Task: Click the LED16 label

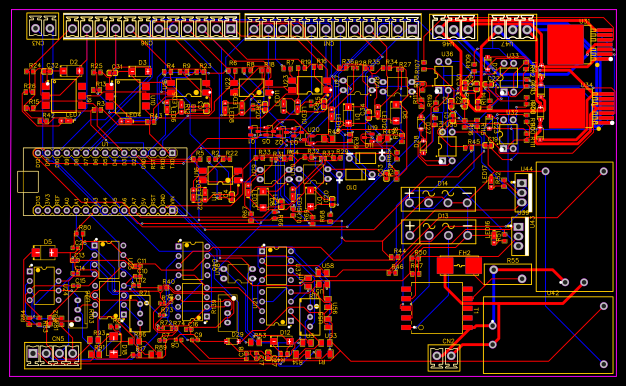Action: (487, 229)
